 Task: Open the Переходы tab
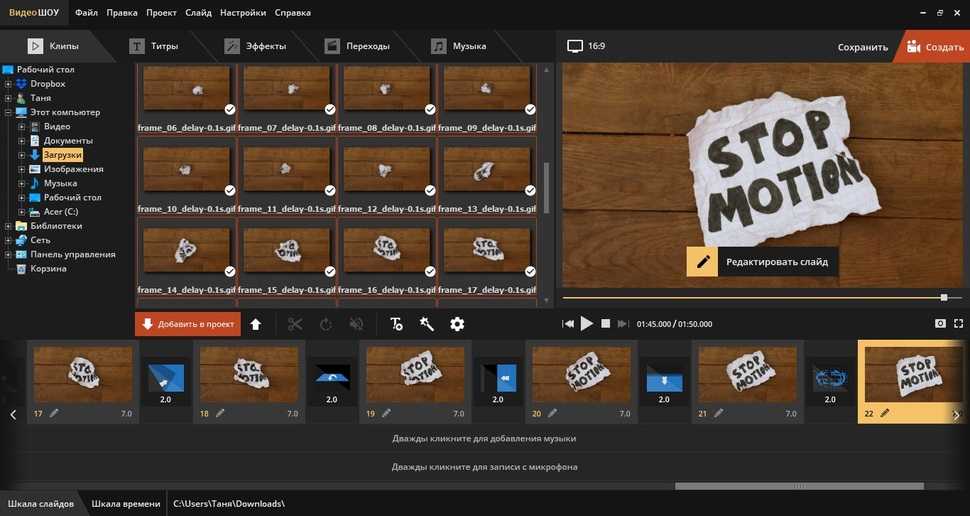point(356,47)
